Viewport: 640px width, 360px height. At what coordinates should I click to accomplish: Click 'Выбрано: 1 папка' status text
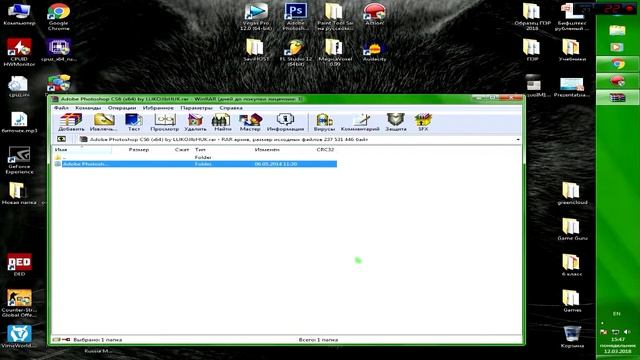point(98,340)
